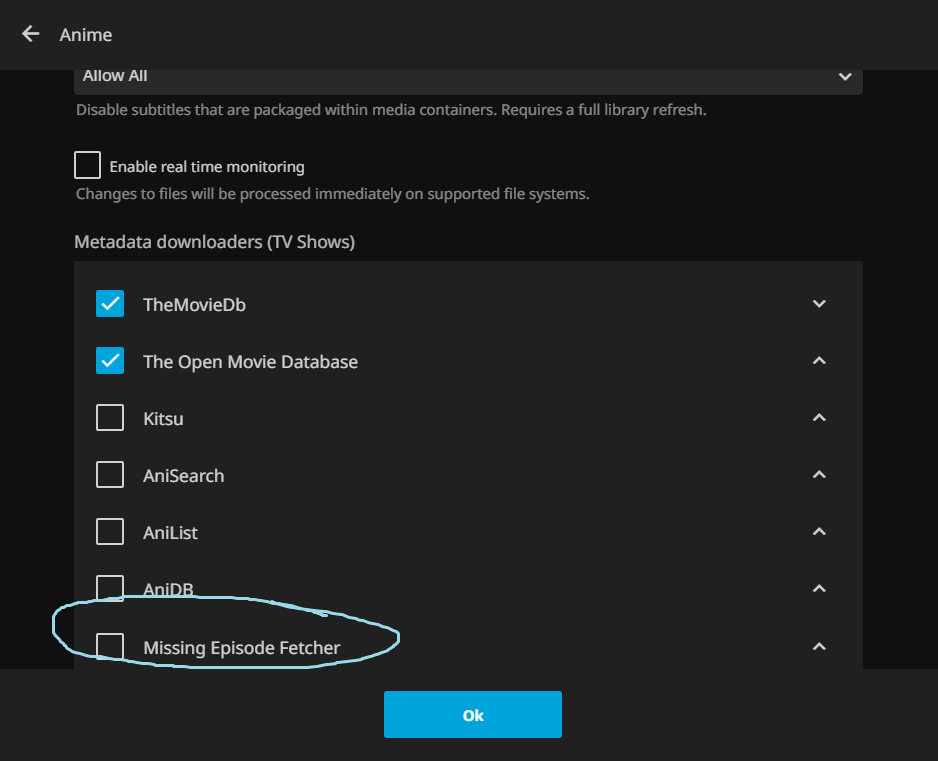938x761 pixels.
Task: Move The Open Movie Database up
Action: tap(819, 361)
